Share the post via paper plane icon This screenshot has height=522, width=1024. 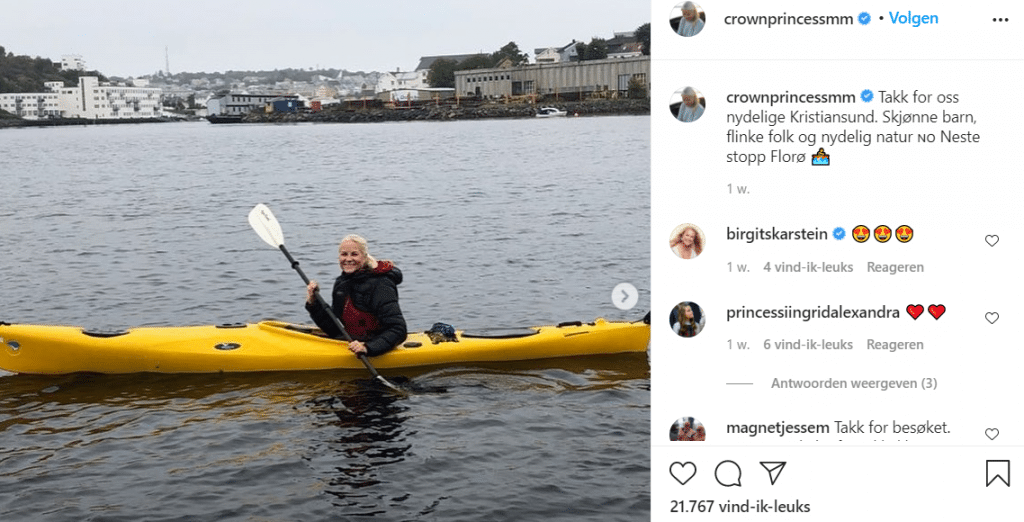coord(773,473)
